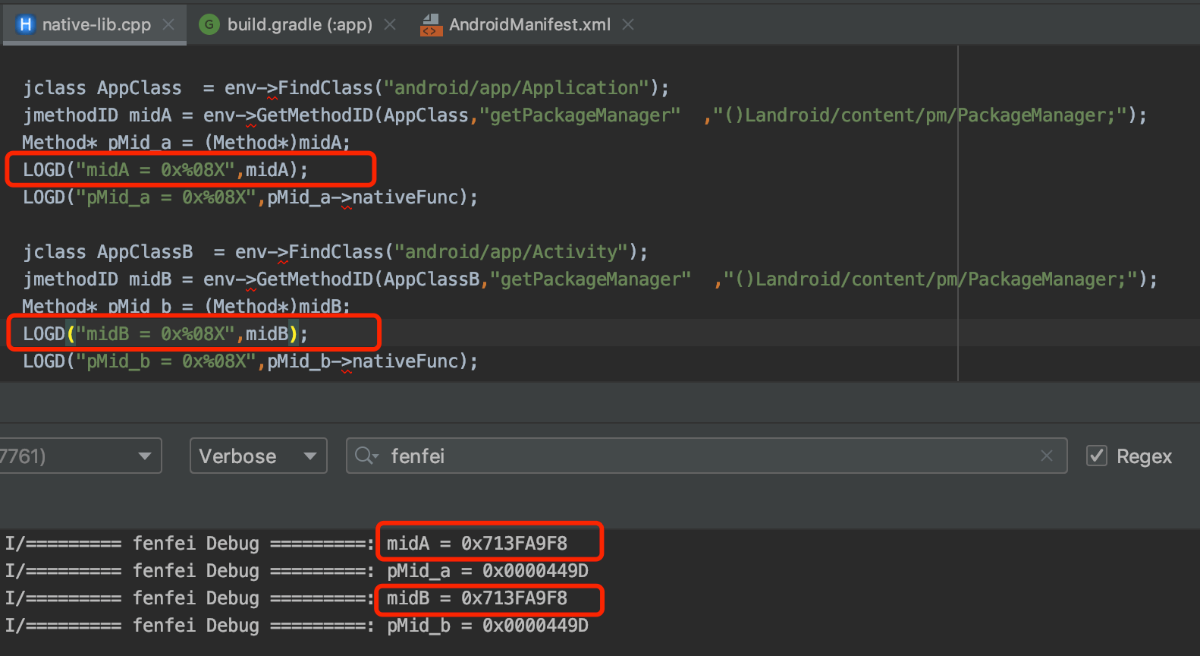
Task: Click the log line pMid_a = 0x0000449D
Action: pyautogui.click(x=296, y=571)
